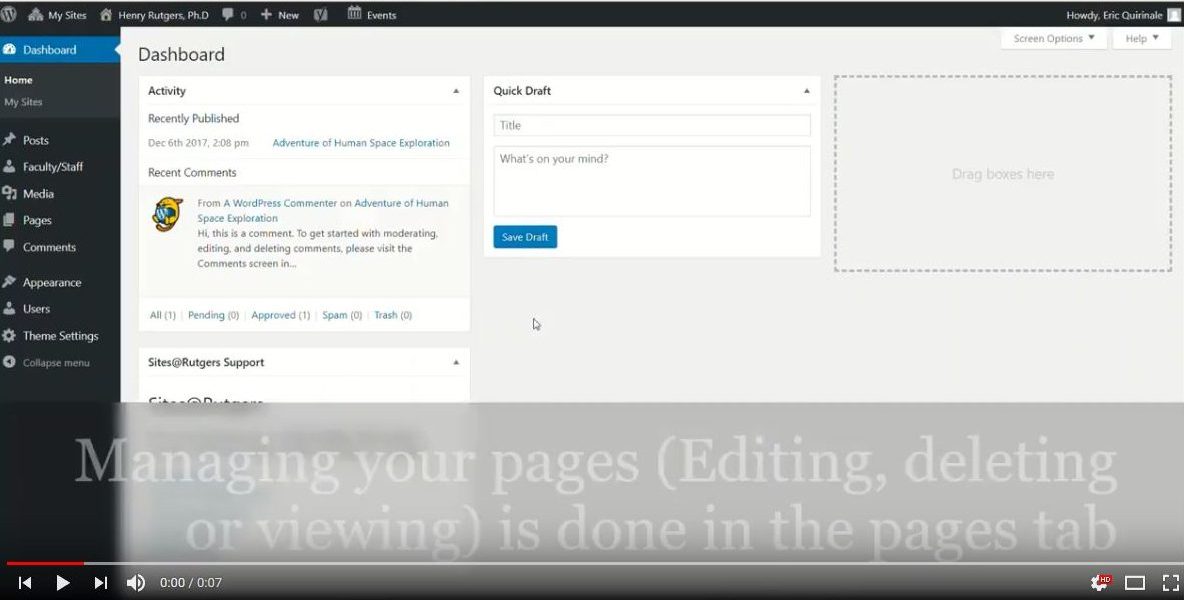Screen dimensions: 1184x600
Task: Open the Events calendar in admin bar
Action: (x=371, y=15)
